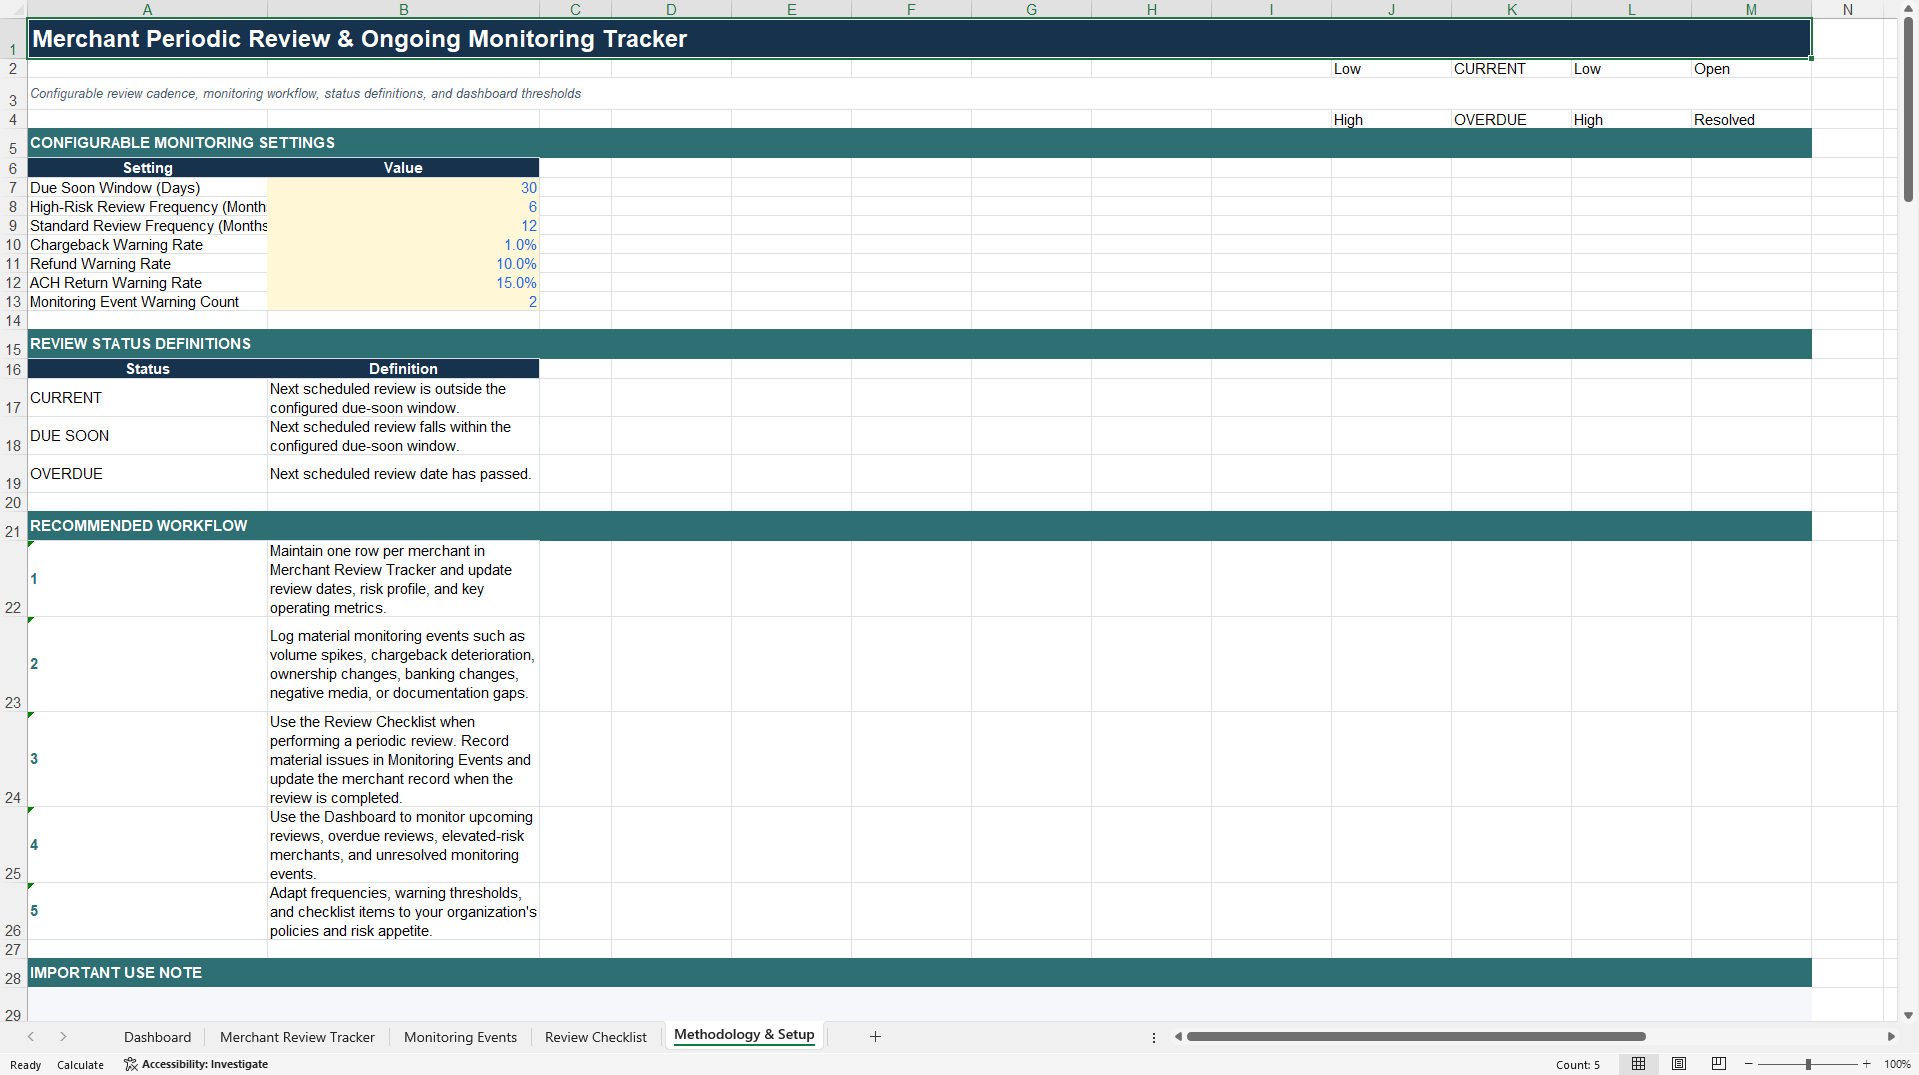Viewport: 1919px width, 1075px height.
Task: Select the DUE SOON status cell
Action: click(147, 436)
